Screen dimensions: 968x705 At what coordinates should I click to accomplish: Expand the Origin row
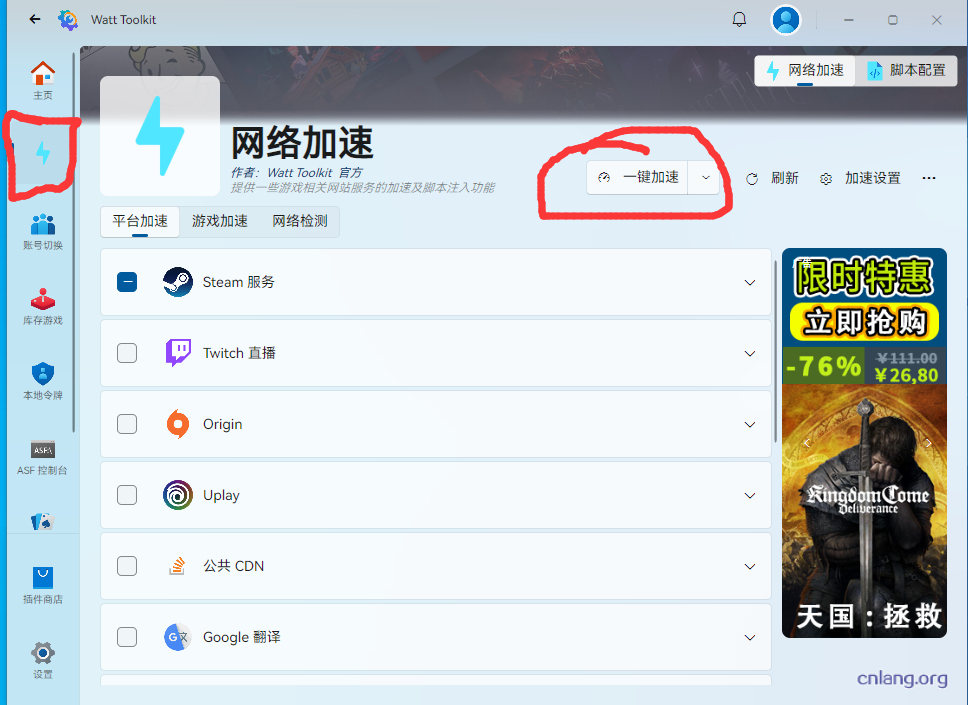(x=749, y=425)
